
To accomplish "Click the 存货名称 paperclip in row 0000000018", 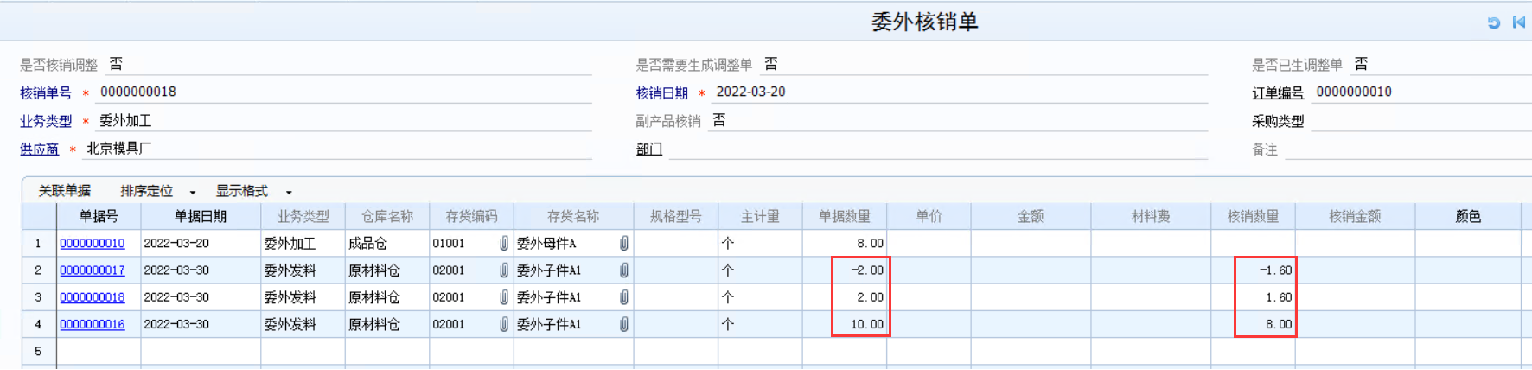I will point(624,297).
